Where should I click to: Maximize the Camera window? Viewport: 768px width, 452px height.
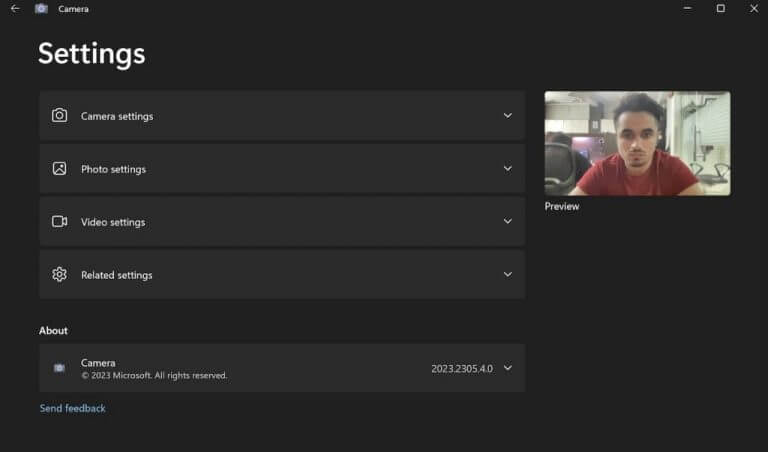coord(720,8)
